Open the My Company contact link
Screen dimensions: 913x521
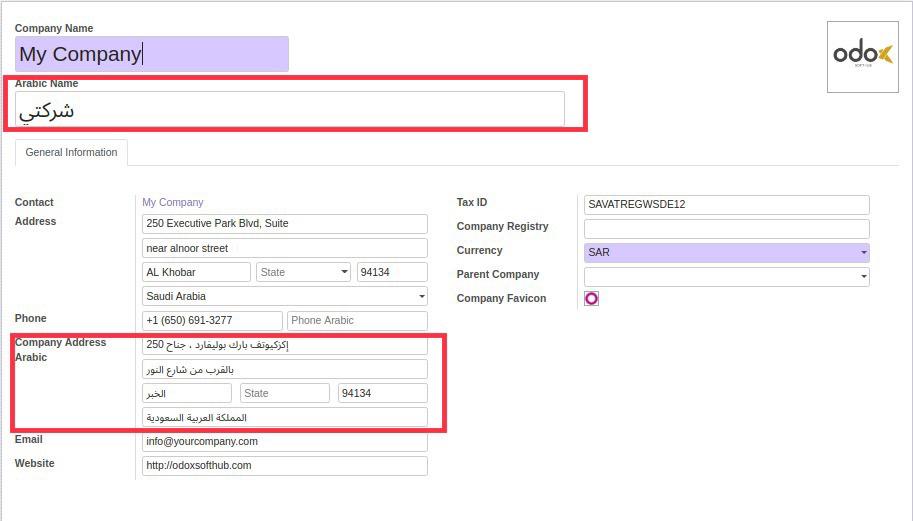(172, 202)
